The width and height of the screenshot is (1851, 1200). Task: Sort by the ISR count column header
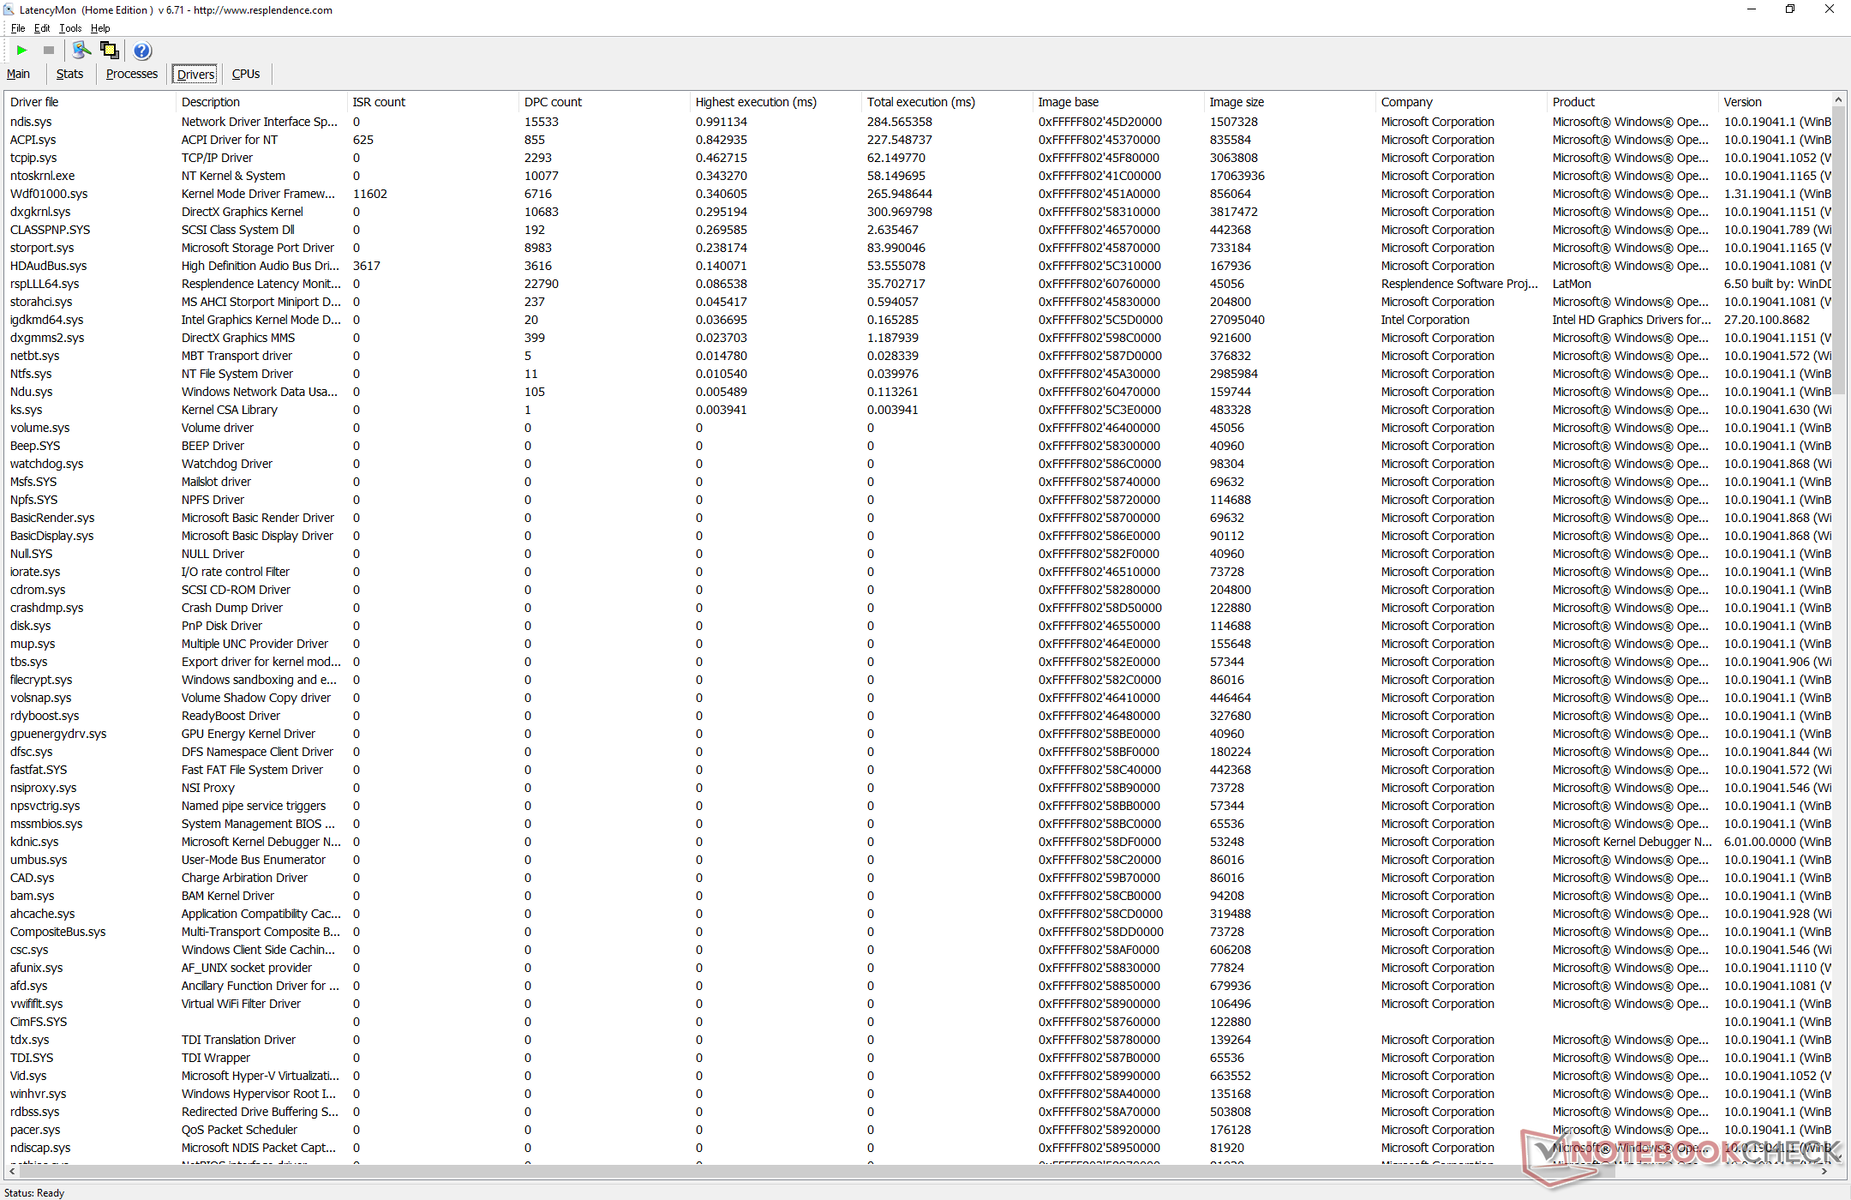[x=433, y=102]
